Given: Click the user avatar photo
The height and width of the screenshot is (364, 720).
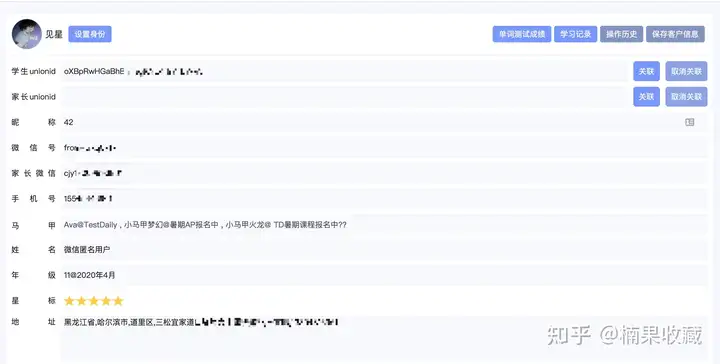Looking at the screenshot, I should point(27,34).
